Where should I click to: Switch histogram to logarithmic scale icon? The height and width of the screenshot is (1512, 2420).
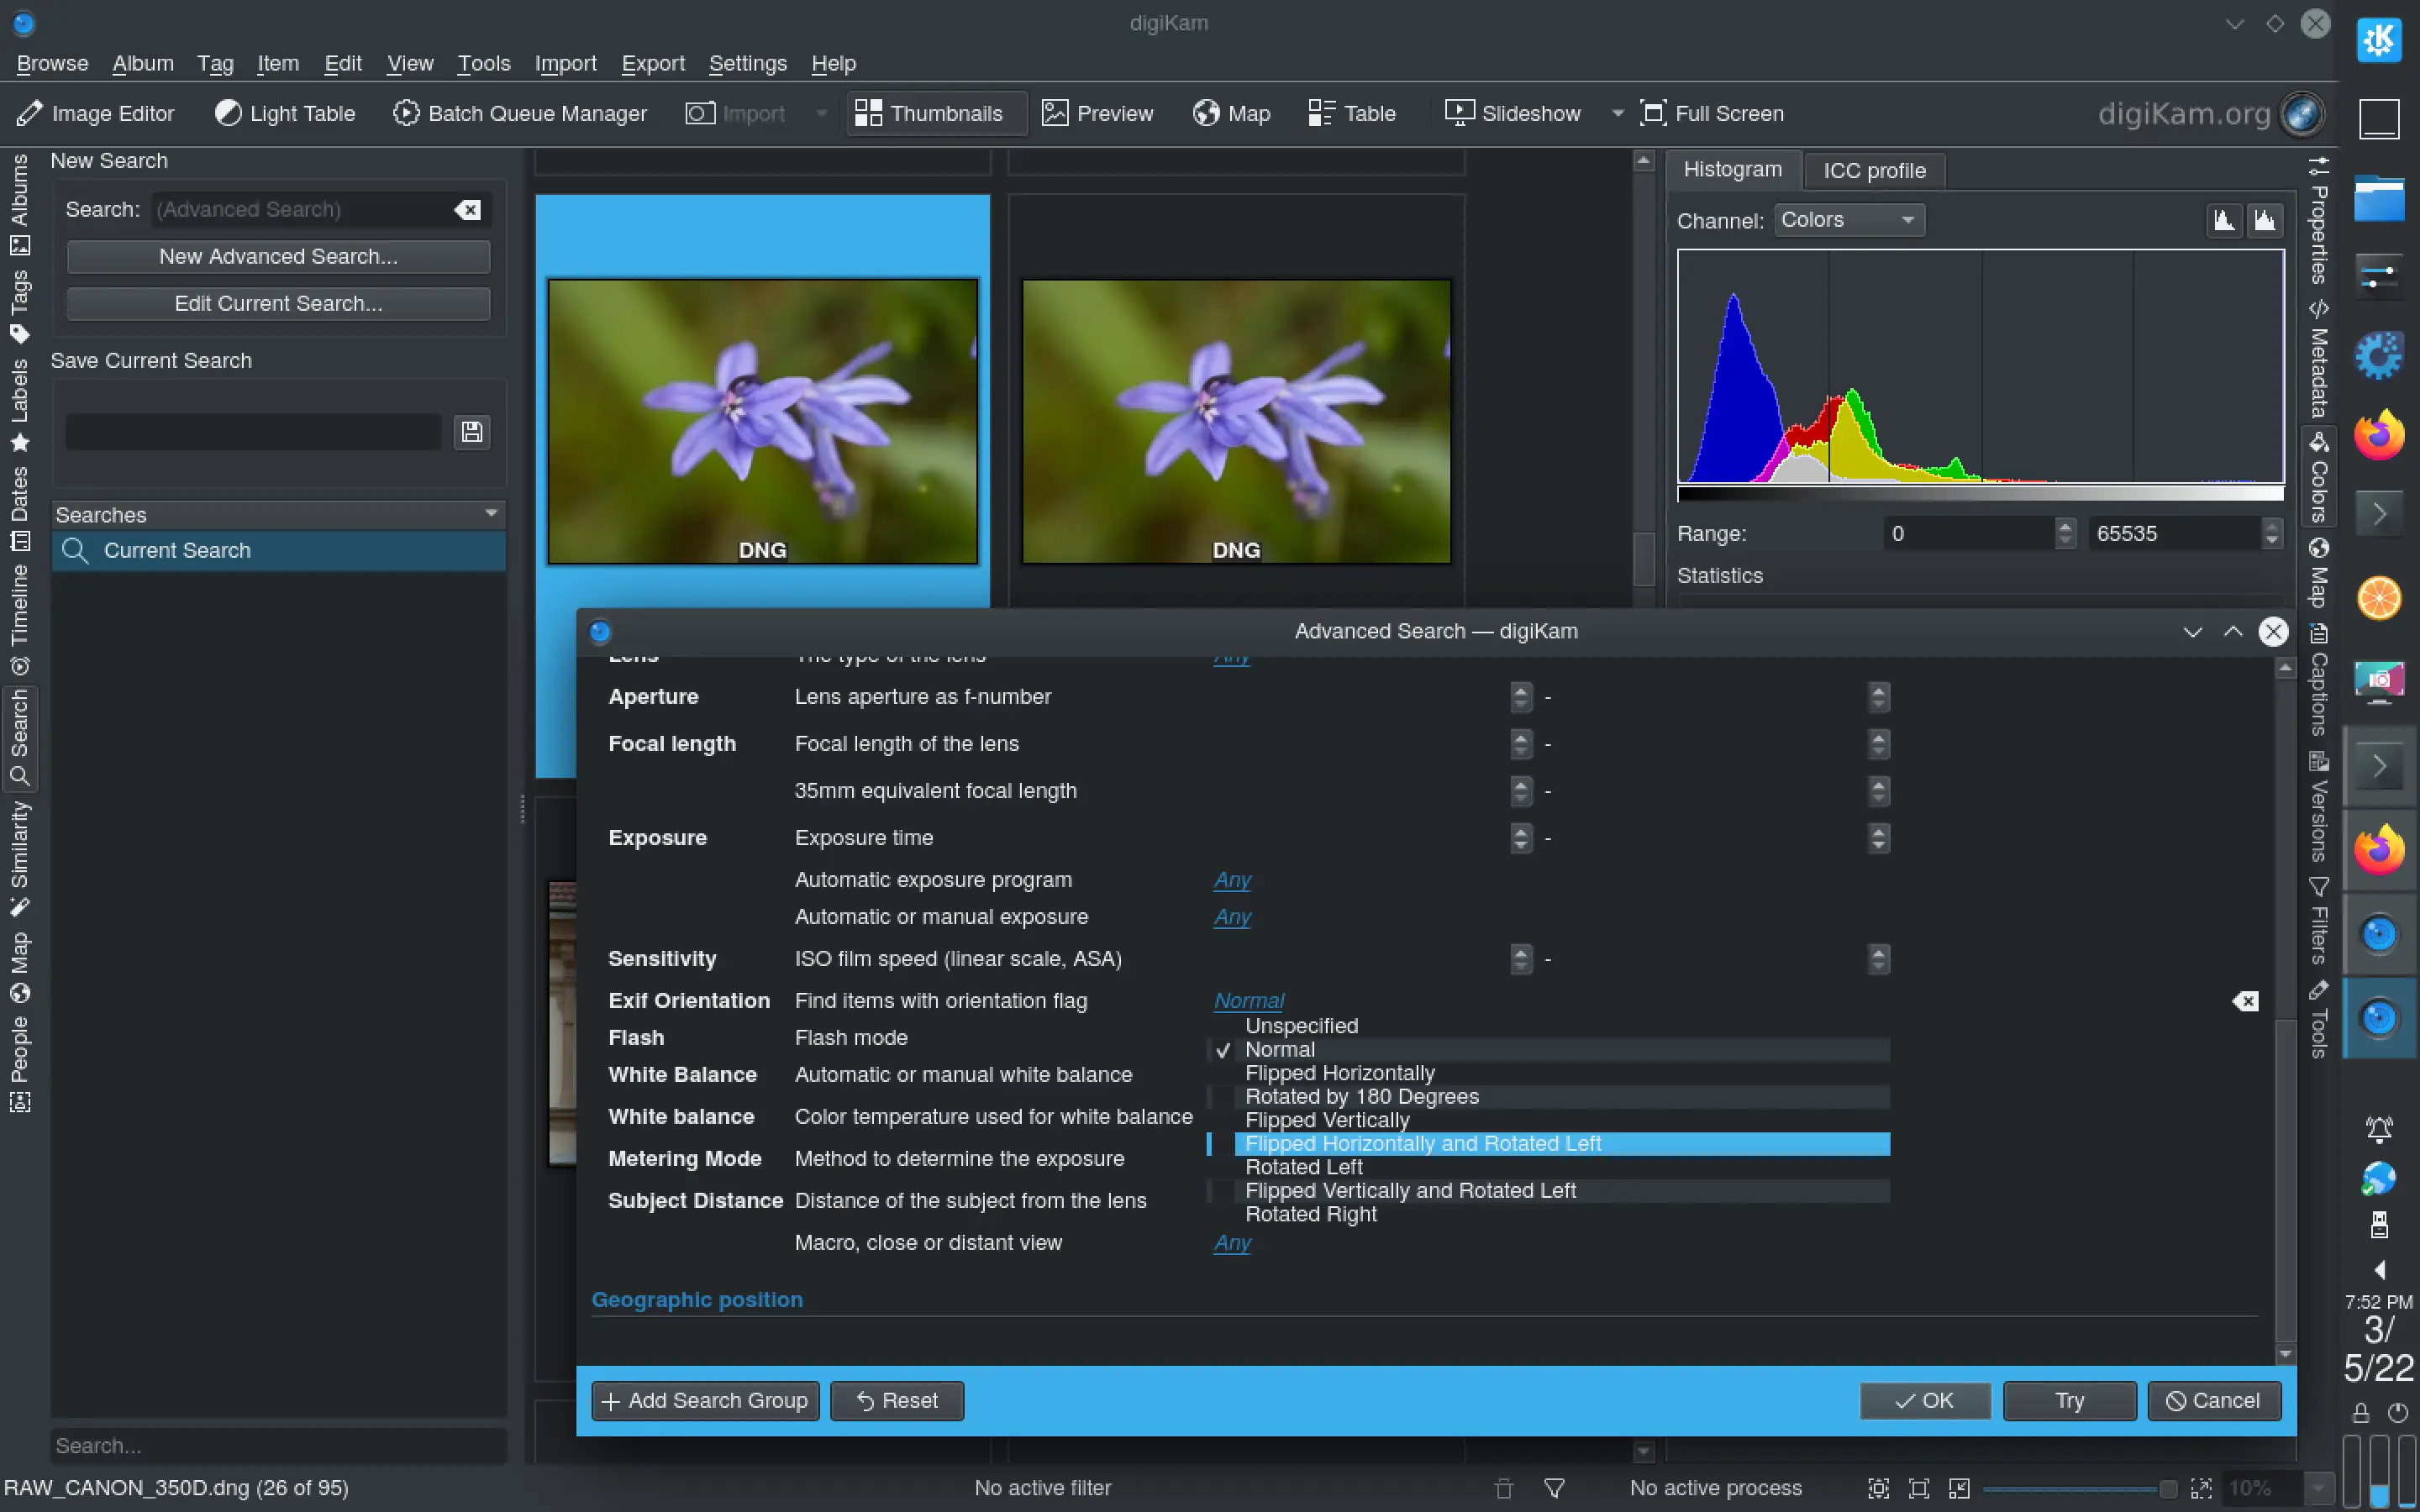2265,220
